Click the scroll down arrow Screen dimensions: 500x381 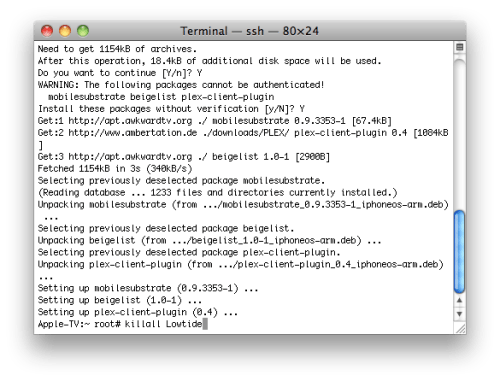coord(459,314)
